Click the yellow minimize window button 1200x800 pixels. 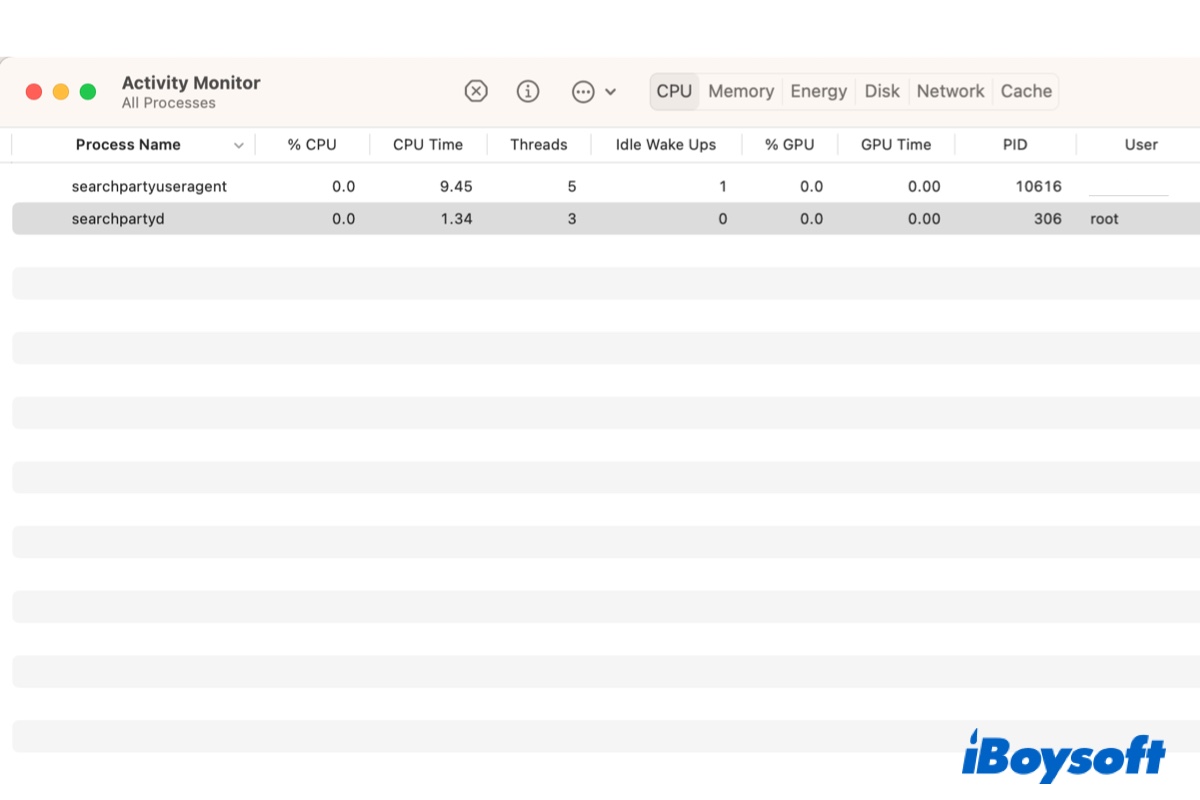(x=61, y=92)
